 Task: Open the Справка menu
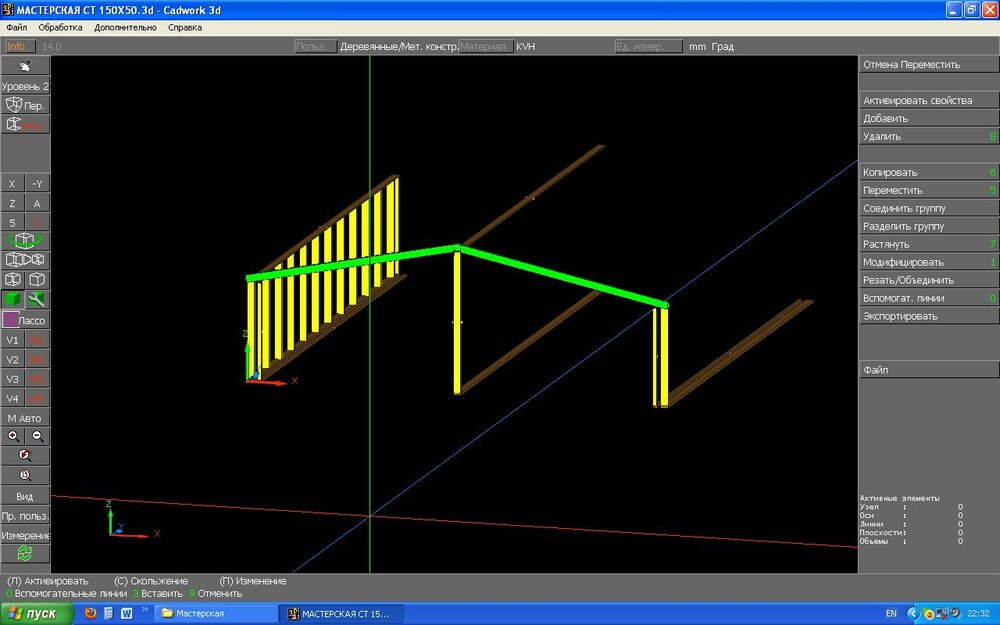tap(184, 27)
